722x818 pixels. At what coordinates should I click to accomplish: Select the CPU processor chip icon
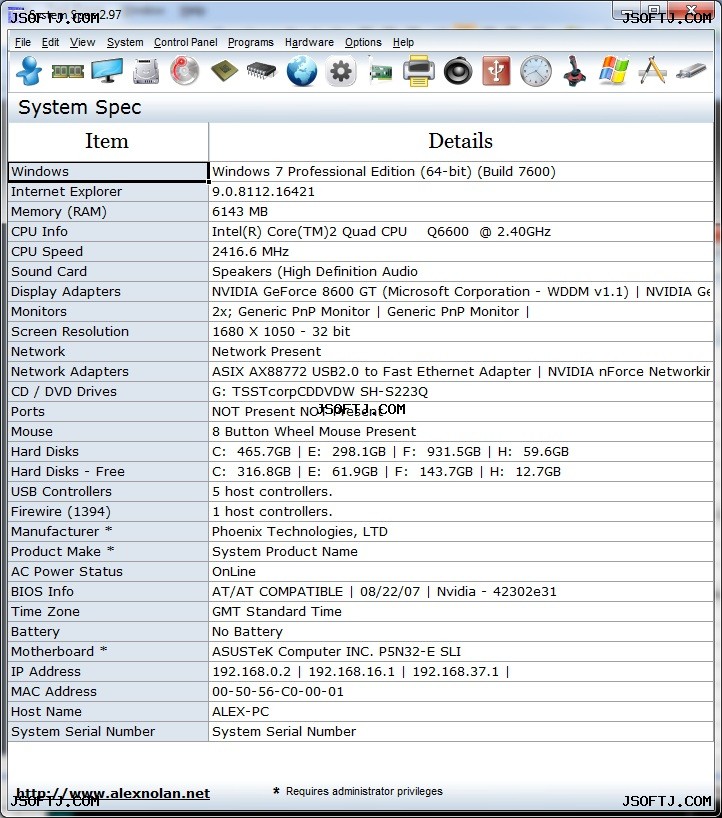pos(224,71)
